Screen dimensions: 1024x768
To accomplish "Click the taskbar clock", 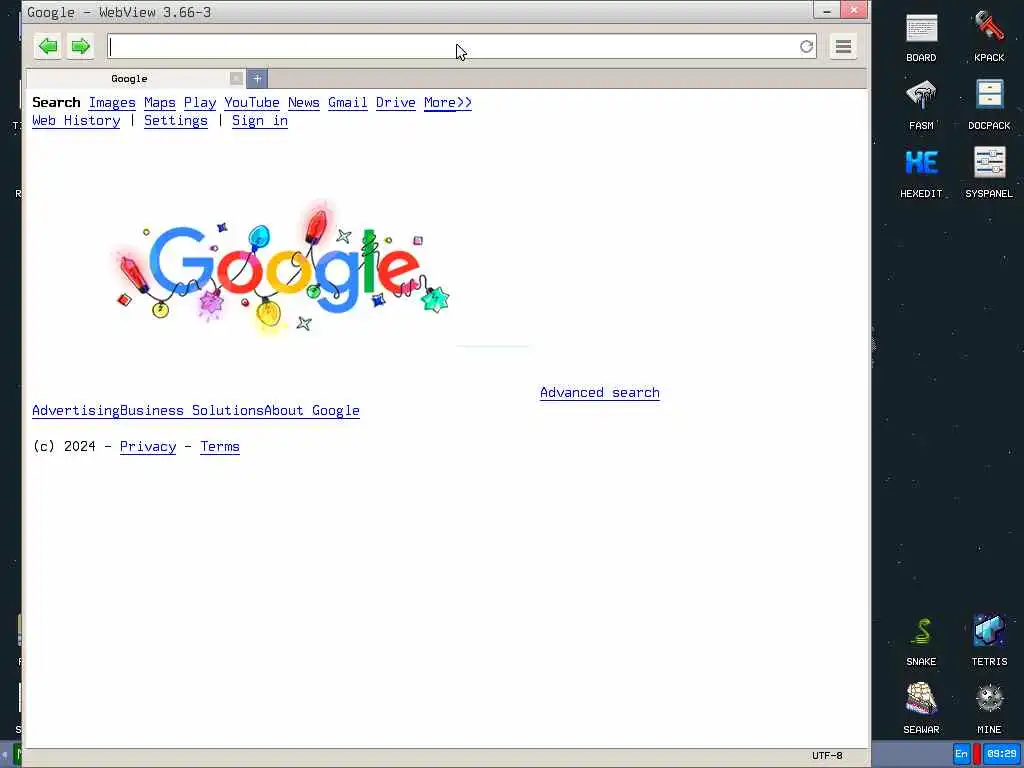I will 1001,754.
